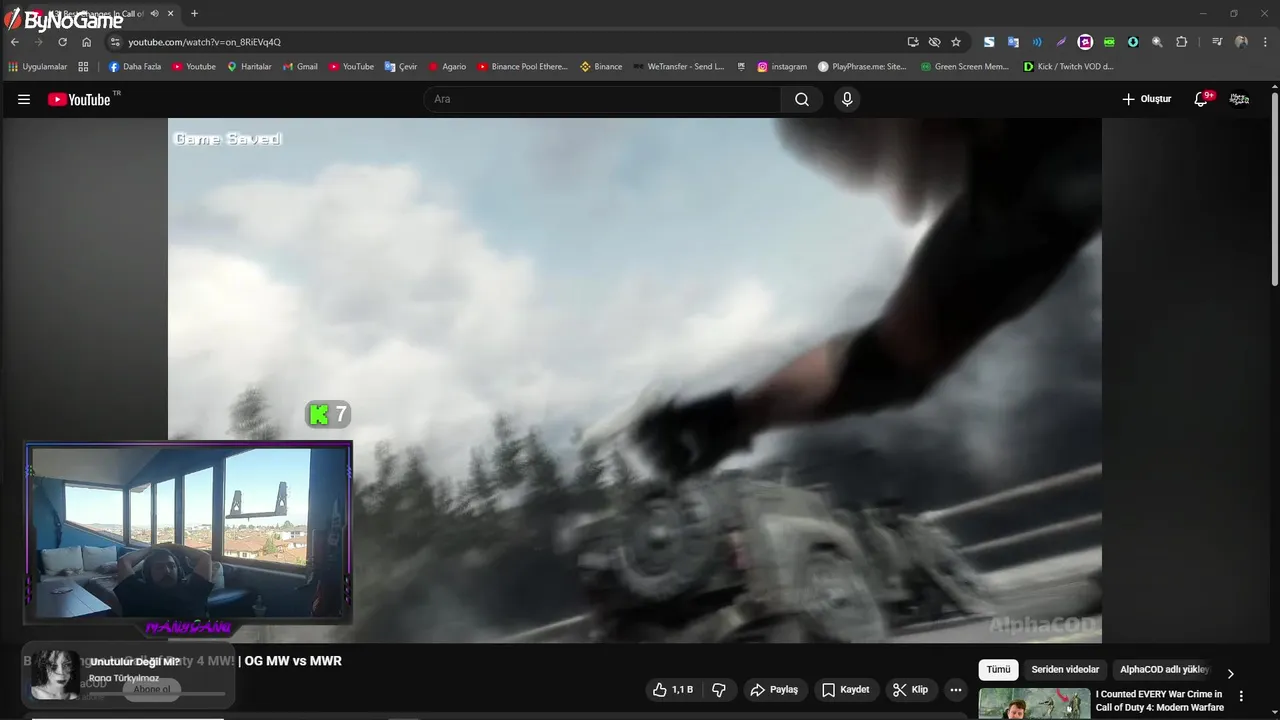Open the browser home page button
1280x720 pixels.
pos(86,42)
